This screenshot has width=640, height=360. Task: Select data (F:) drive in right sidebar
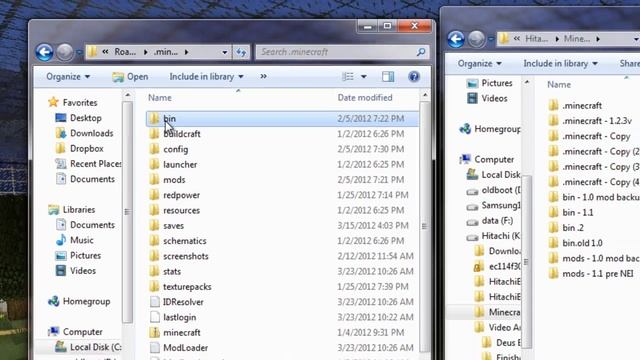(490, 221)
